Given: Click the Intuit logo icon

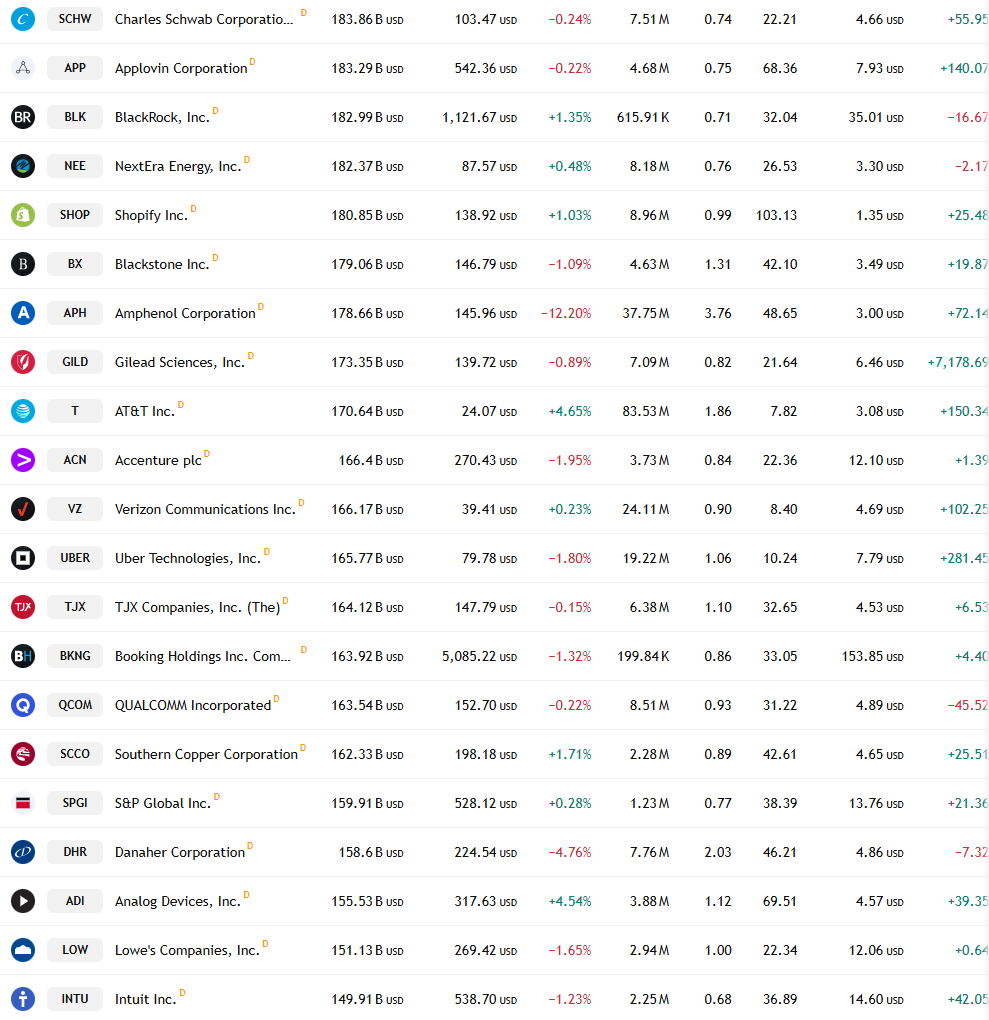Looking at the screenshot, I should pos(23,999).
